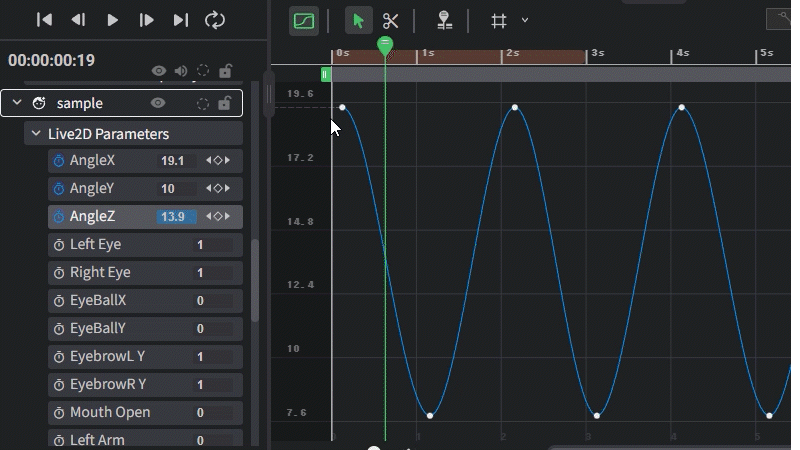Click EyebrowL Y stopwatch icon
Image resolution: width=800 pixels, height=450 pixels.
pos(59,357)
